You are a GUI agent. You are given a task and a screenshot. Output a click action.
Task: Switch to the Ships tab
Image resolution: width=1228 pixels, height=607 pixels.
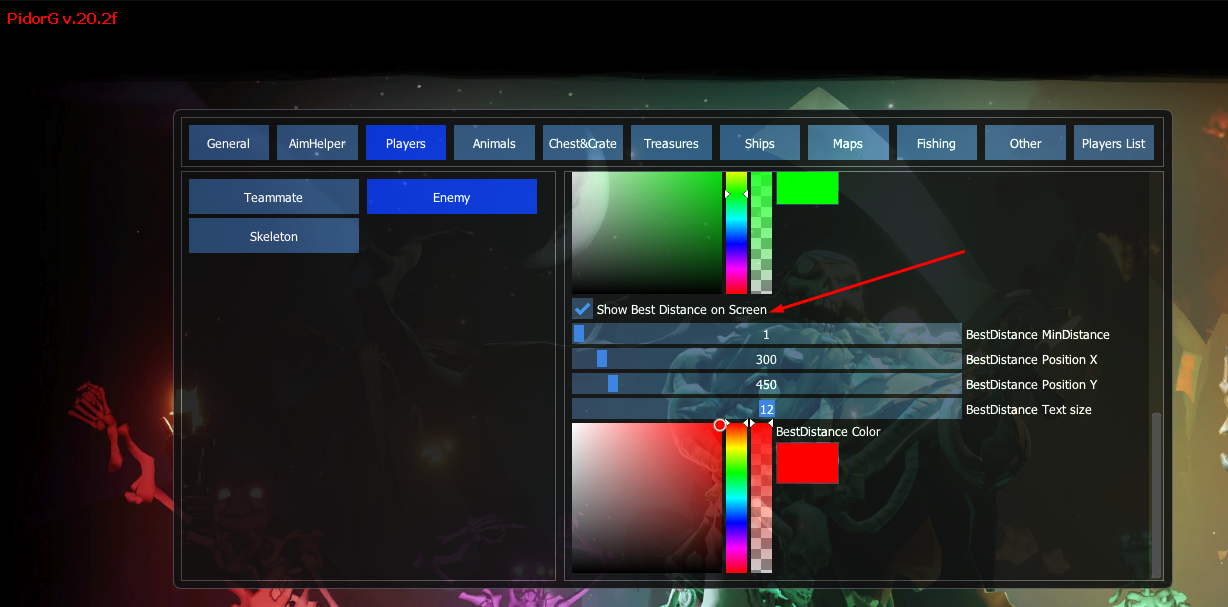(x=760, y=143)
